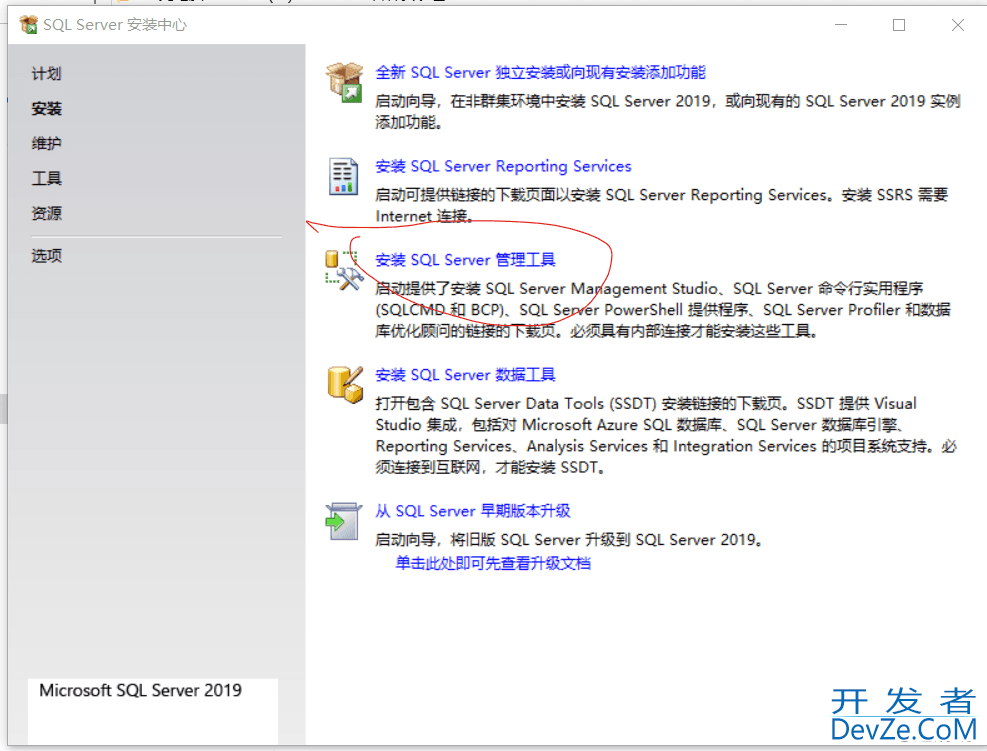Switch to the 维护 sidebar tab
This screenshot has height=751, width=987.
pyautogui.click(x=47, y=144)
